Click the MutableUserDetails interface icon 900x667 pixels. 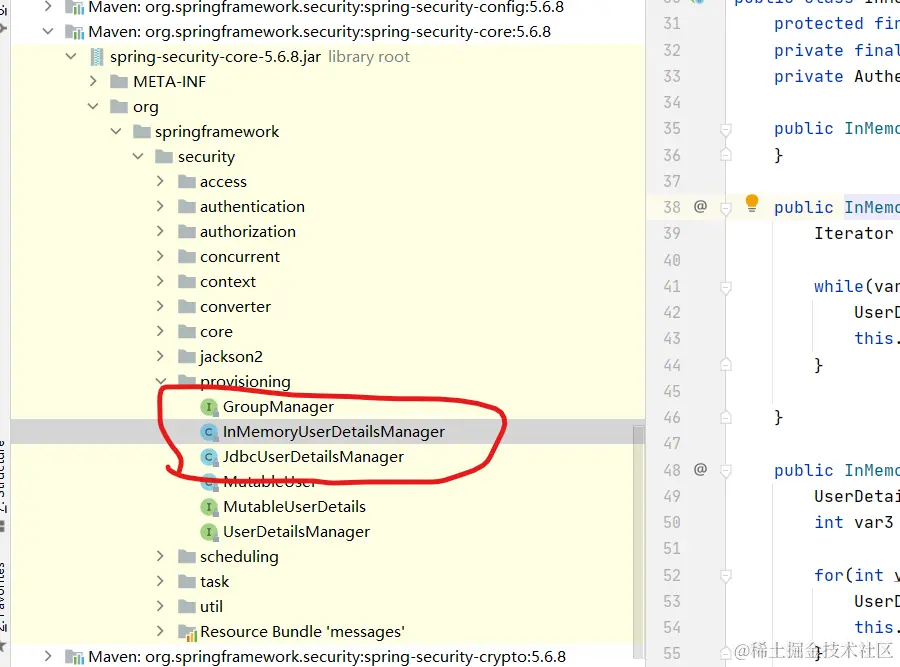coord(209,507)
